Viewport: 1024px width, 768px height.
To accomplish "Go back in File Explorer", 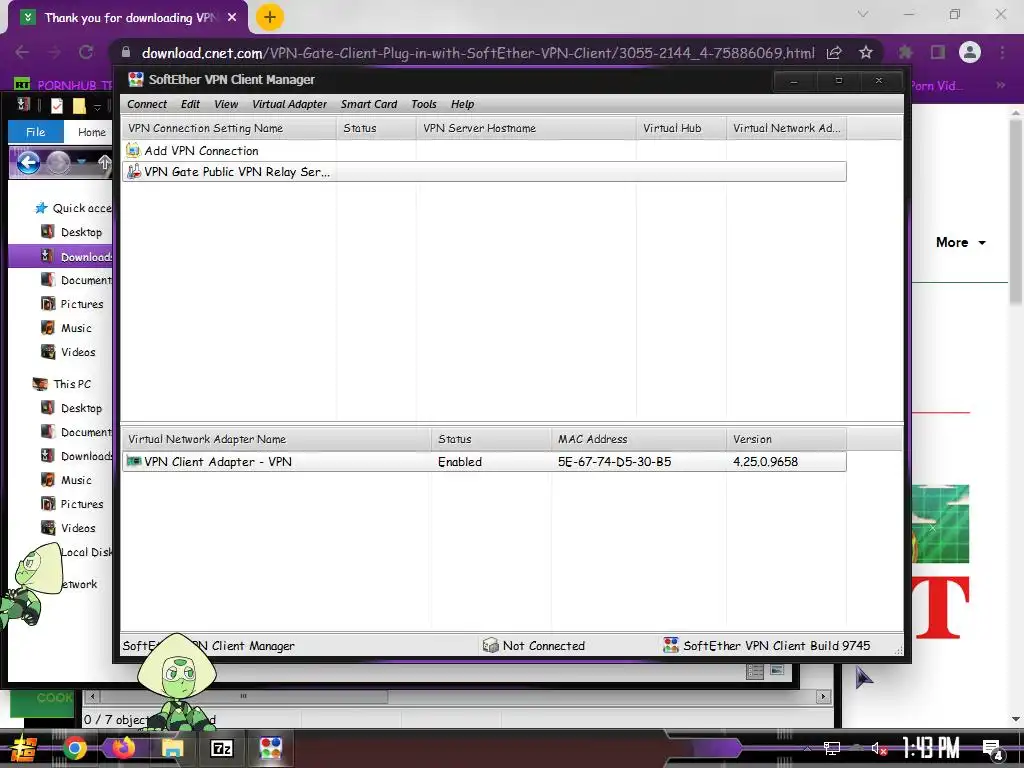I will point(28,163).
